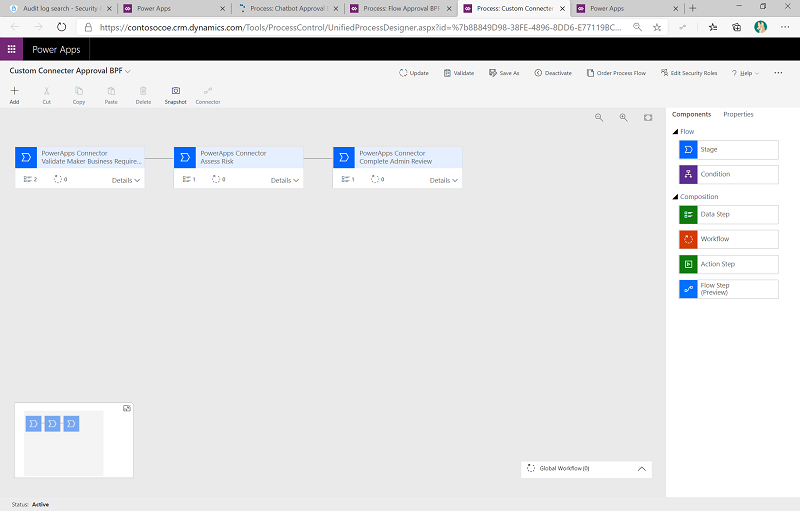
Task: Expand the Global Workflow panel
Action: pyautogui.click(x=642, y=469)
